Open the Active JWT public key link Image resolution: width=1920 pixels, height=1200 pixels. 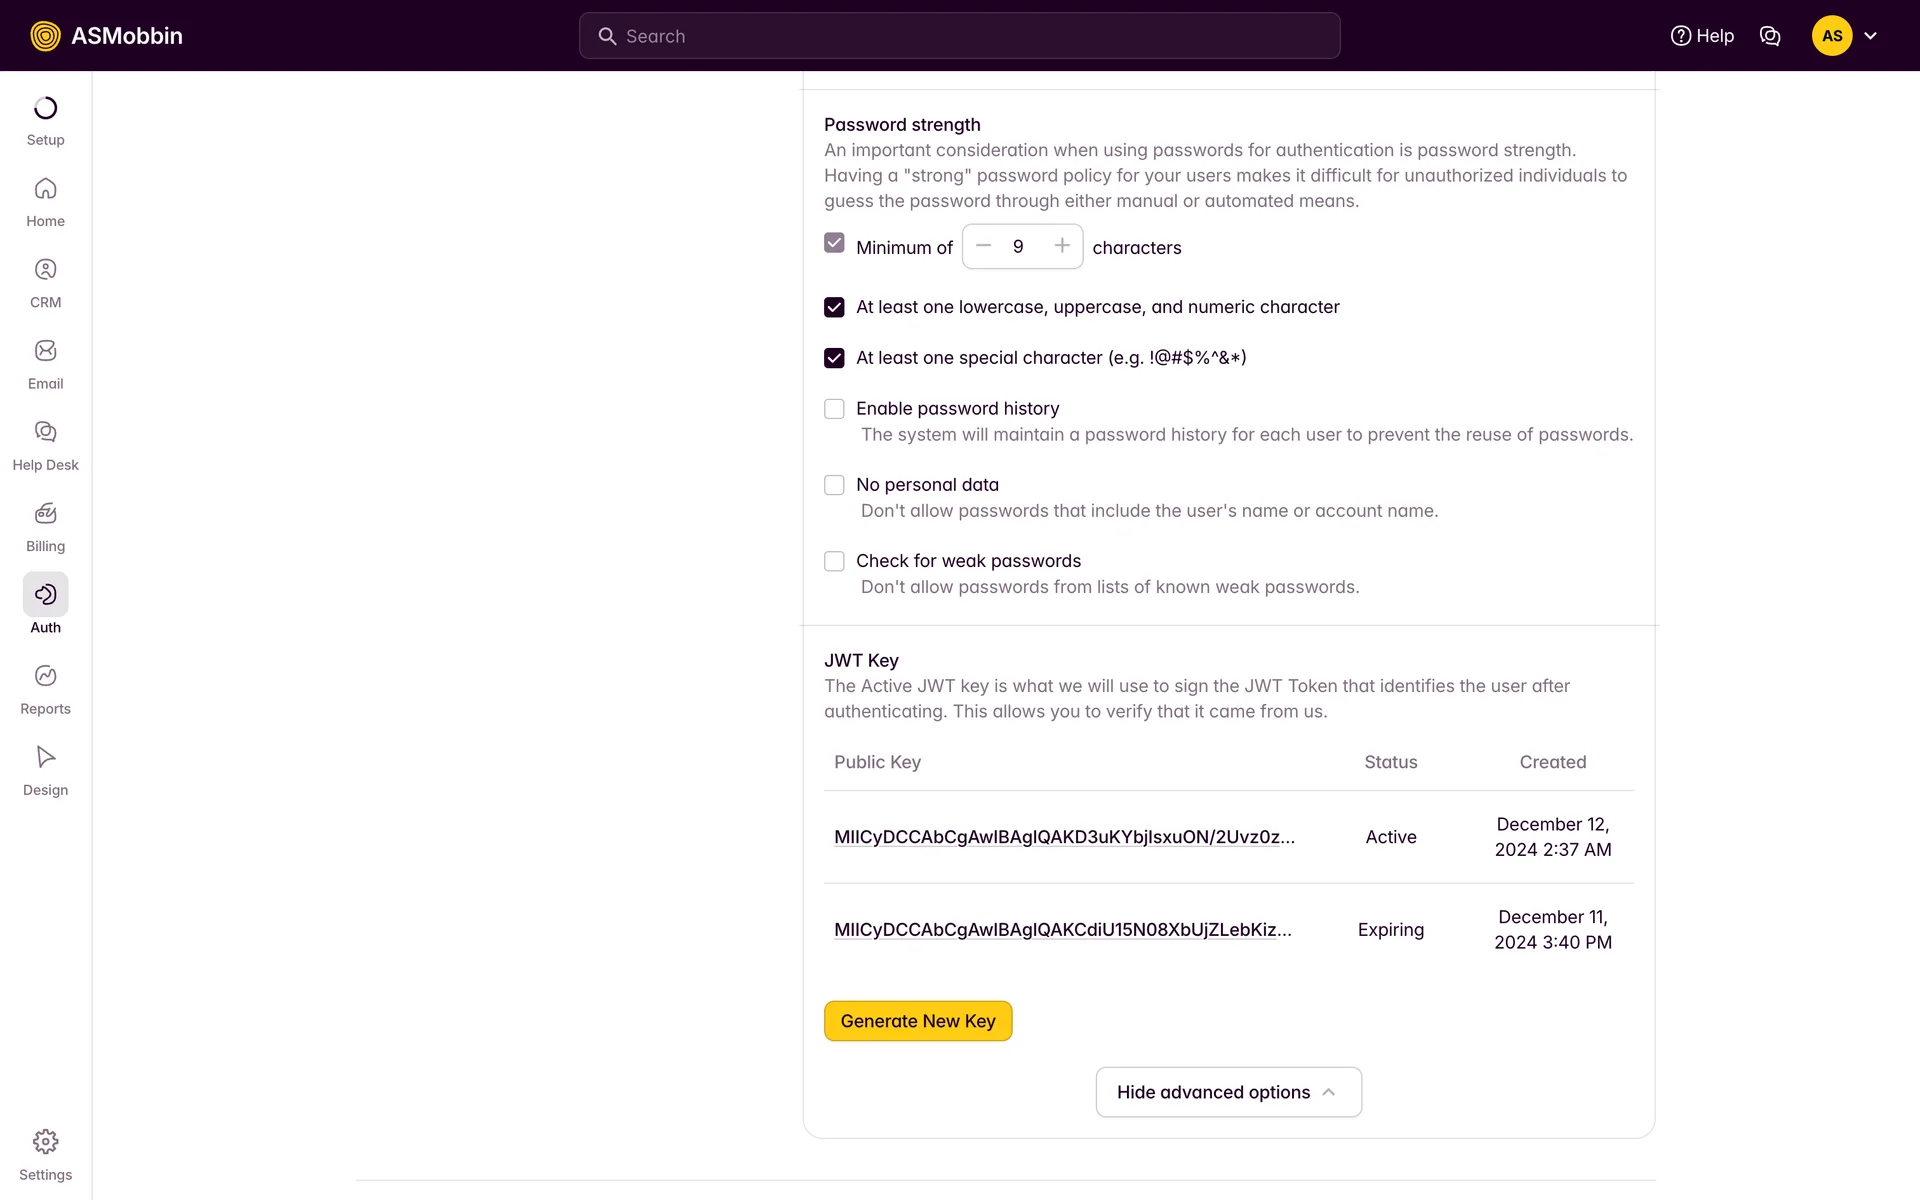point(1064,837)
